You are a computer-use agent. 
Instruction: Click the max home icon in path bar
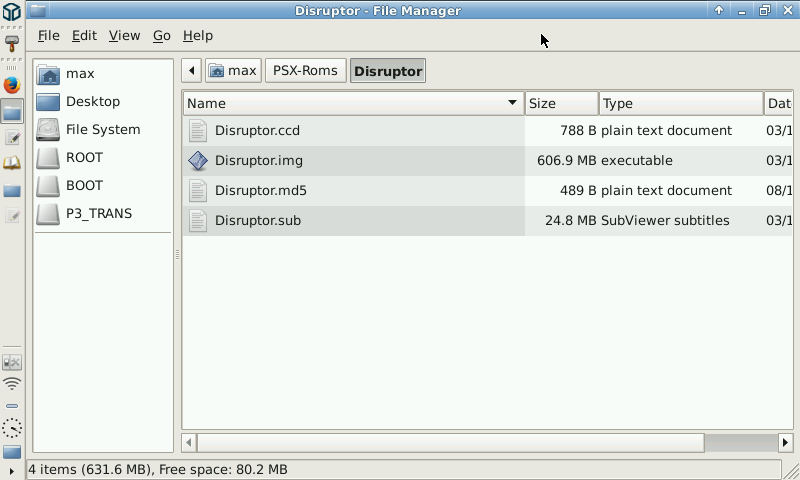pyautogui.click(x=233, y=70)
